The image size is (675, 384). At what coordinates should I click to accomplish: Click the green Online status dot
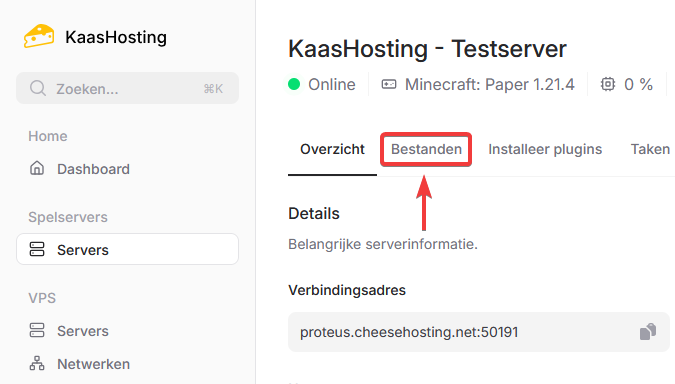[294, 84]
